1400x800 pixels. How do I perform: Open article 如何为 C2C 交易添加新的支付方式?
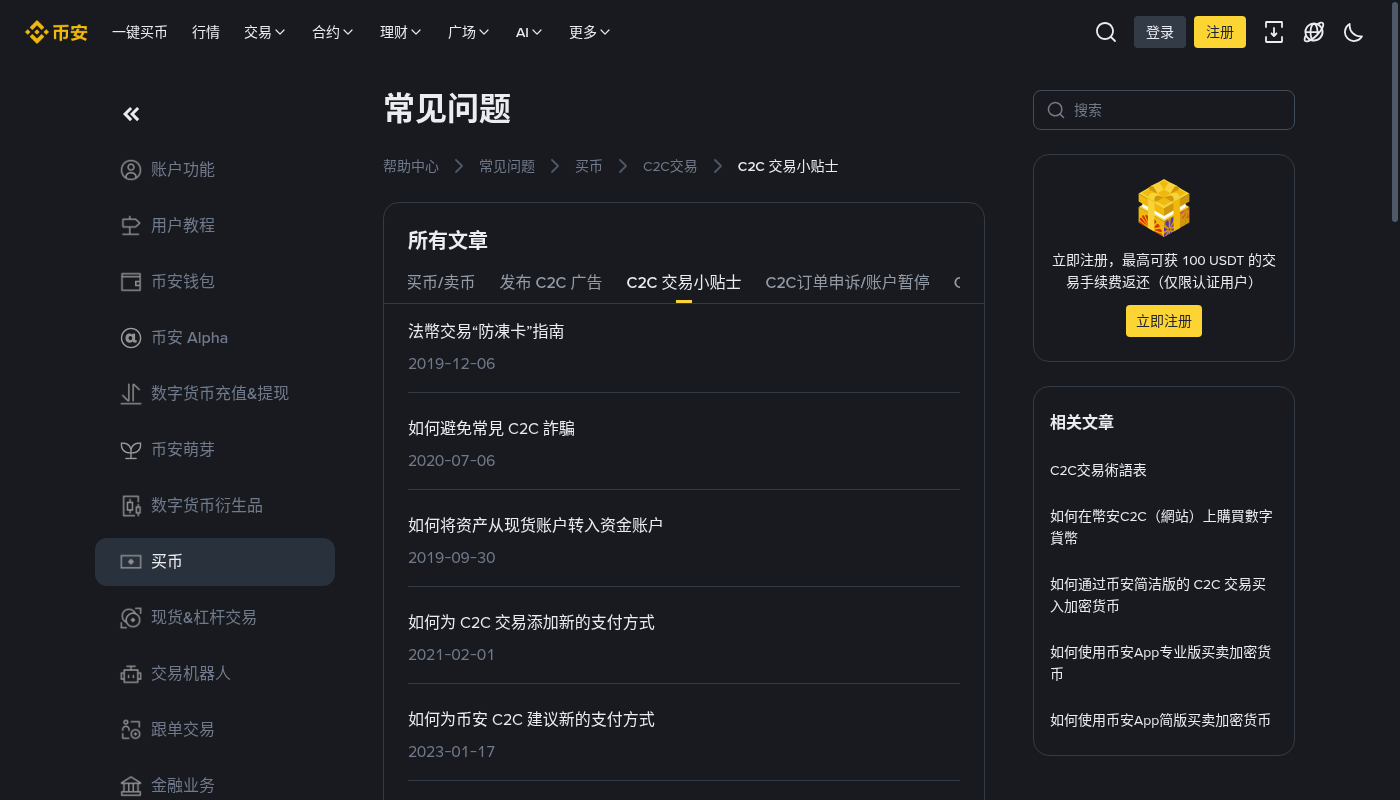[531, 622]
